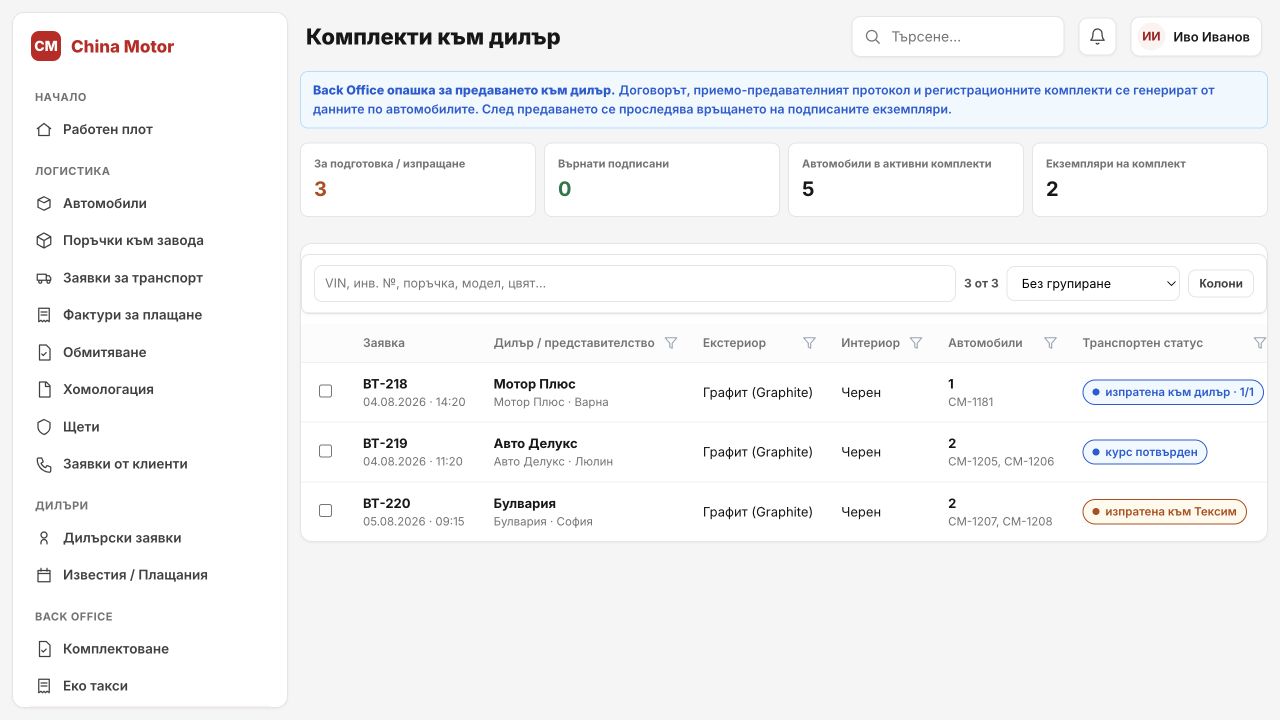1280x720 pixels.
Task: Click the icon beside Комплектоване
Action: coord(44,649)
